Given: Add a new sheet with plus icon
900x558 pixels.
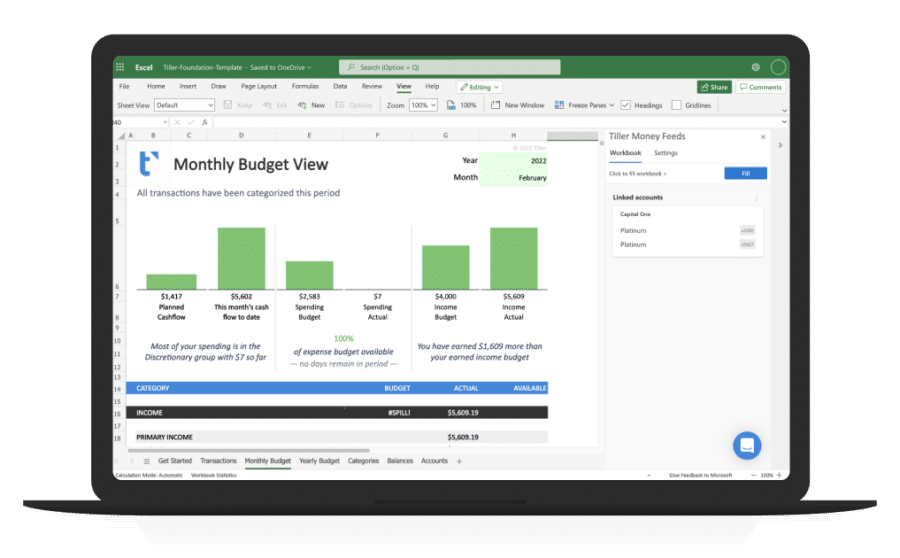Looking at the screenshot, I should 459,461.
